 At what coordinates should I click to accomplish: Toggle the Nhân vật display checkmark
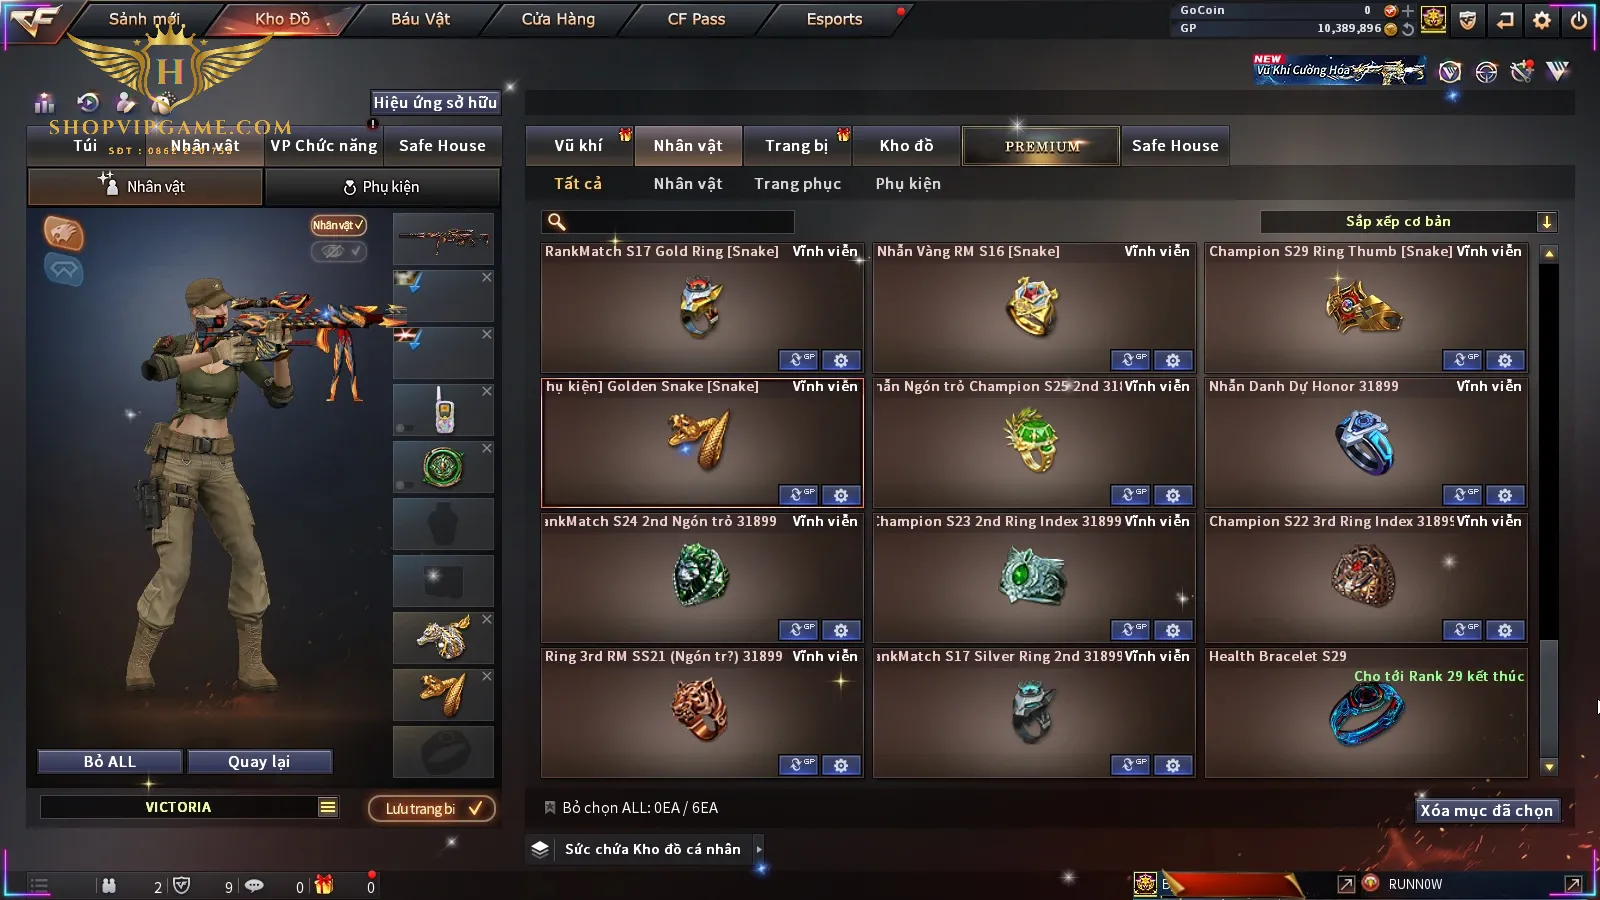coord(338,225)
